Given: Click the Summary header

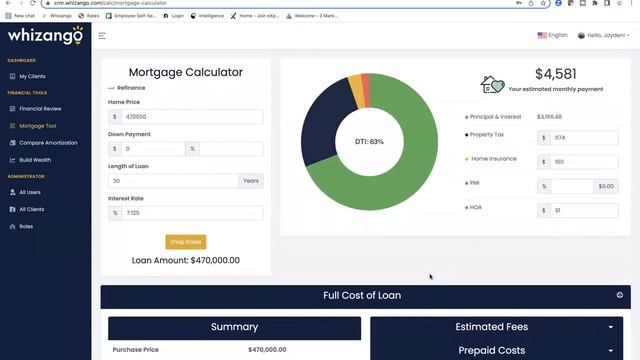Looking at the screenshot, I should click(x=235, y=327).
